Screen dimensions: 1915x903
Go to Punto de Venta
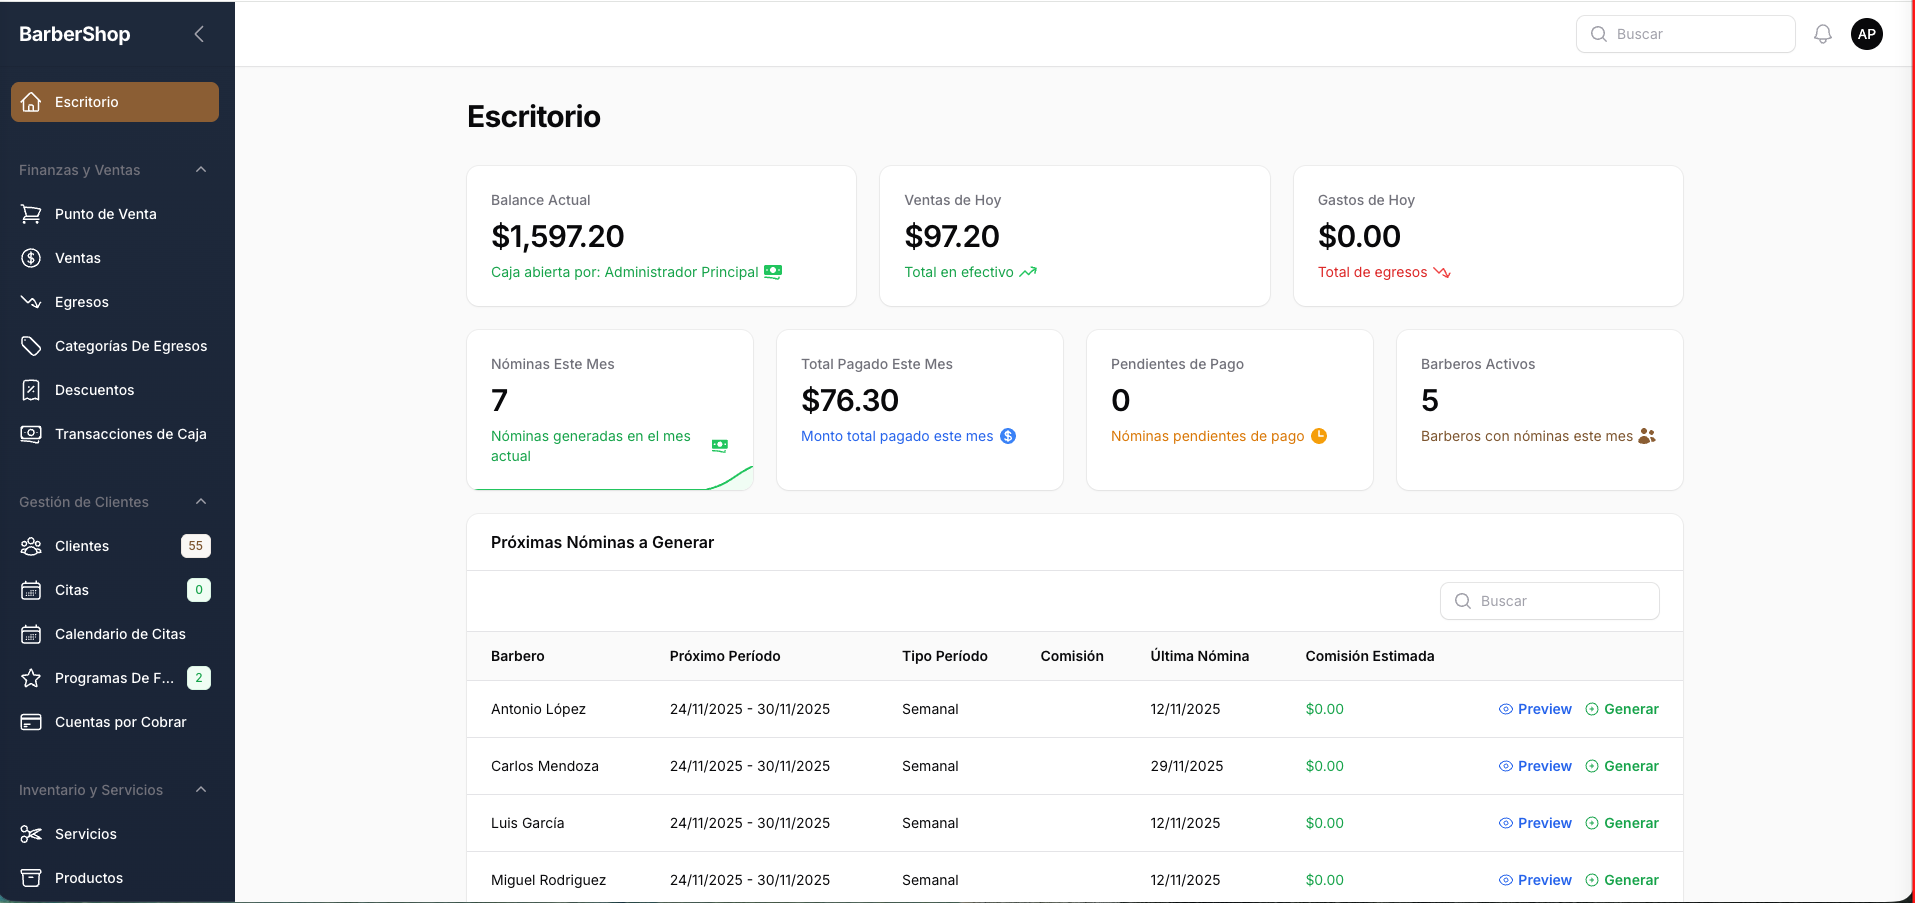pyautogui.click(x=115, y=214)
